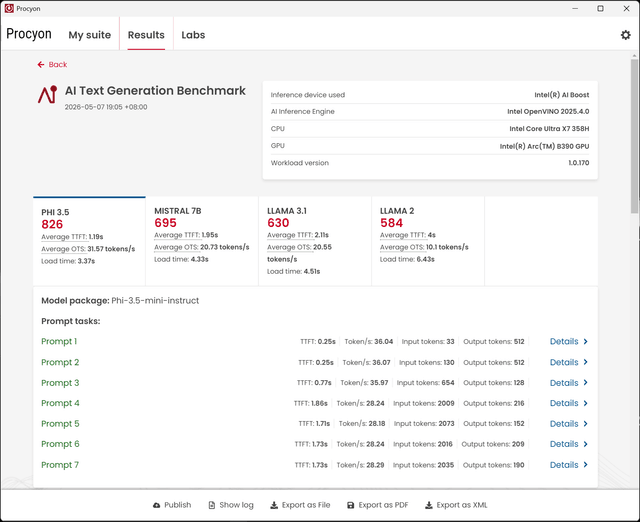
Task: Click the Export as File download icon
Action: (274, 505)
